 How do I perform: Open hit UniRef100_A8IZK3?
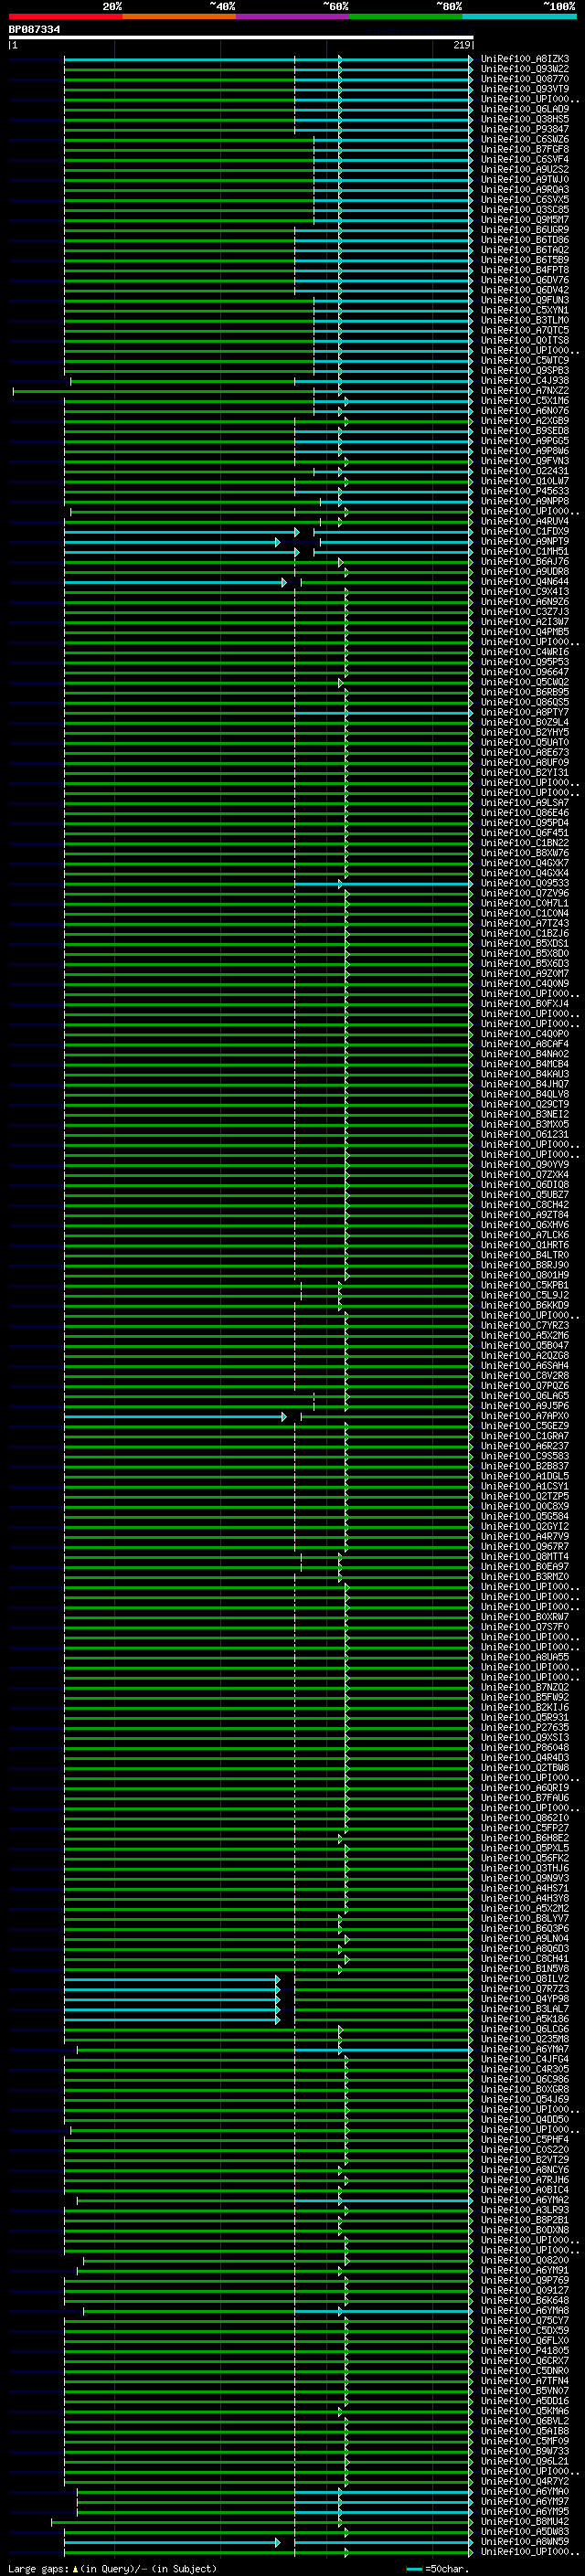[525, 59]
